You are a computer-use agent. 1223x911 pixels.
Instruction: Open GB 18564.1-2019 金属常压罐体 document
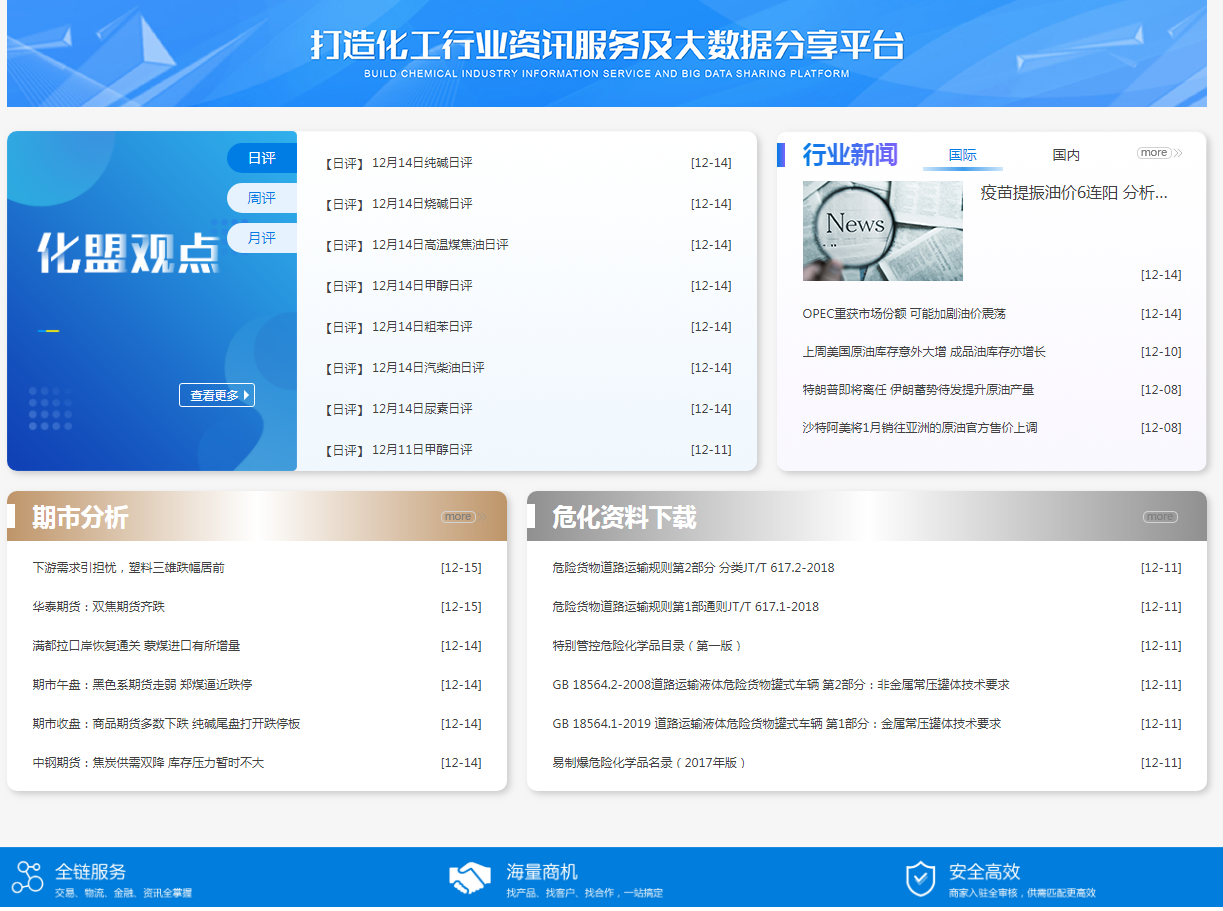click(x=777, y=724)
